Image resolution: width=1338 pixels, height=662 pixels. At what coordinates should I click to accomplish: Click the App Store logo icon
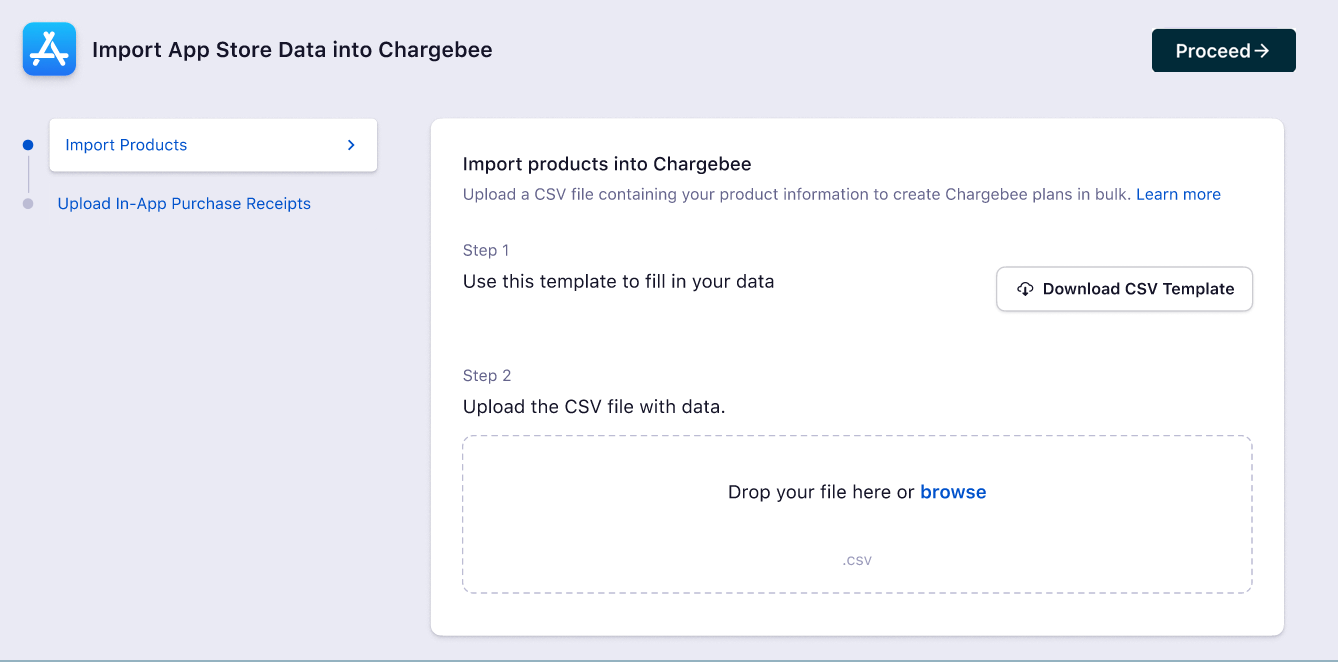click(x=49, y=49)
